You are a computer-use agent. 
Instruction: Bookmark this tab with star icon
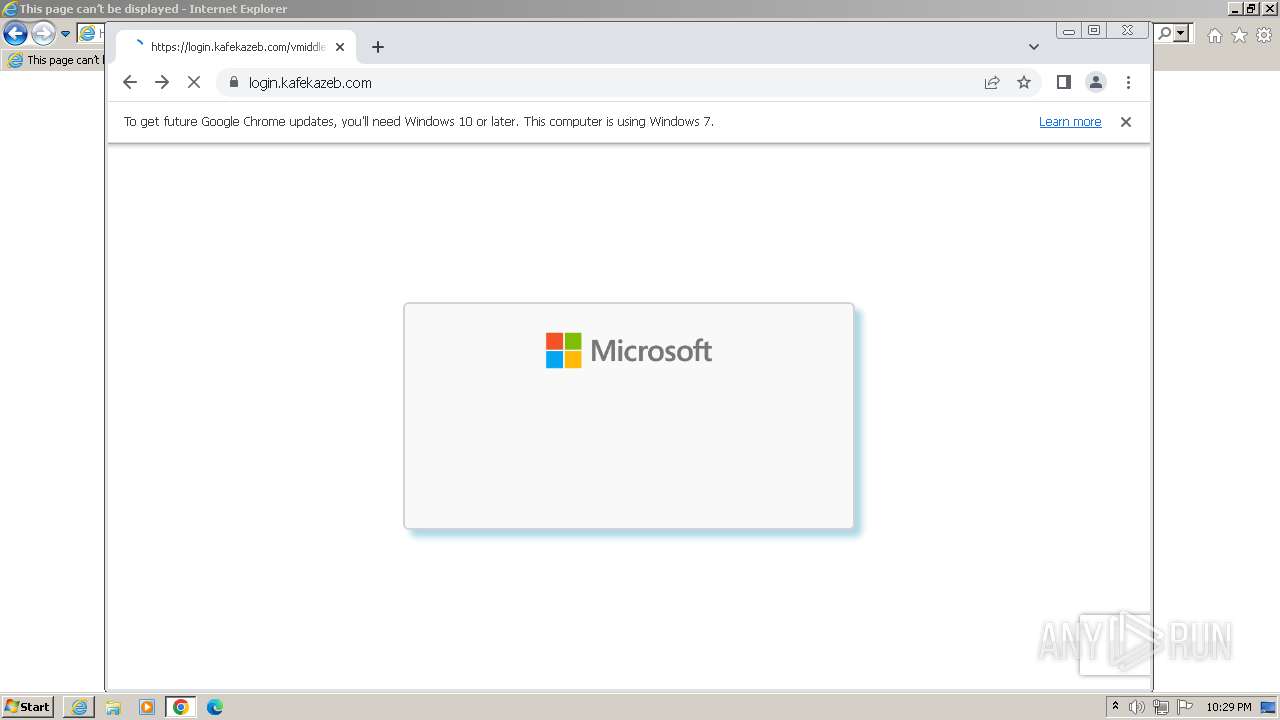coord(1024,83)
